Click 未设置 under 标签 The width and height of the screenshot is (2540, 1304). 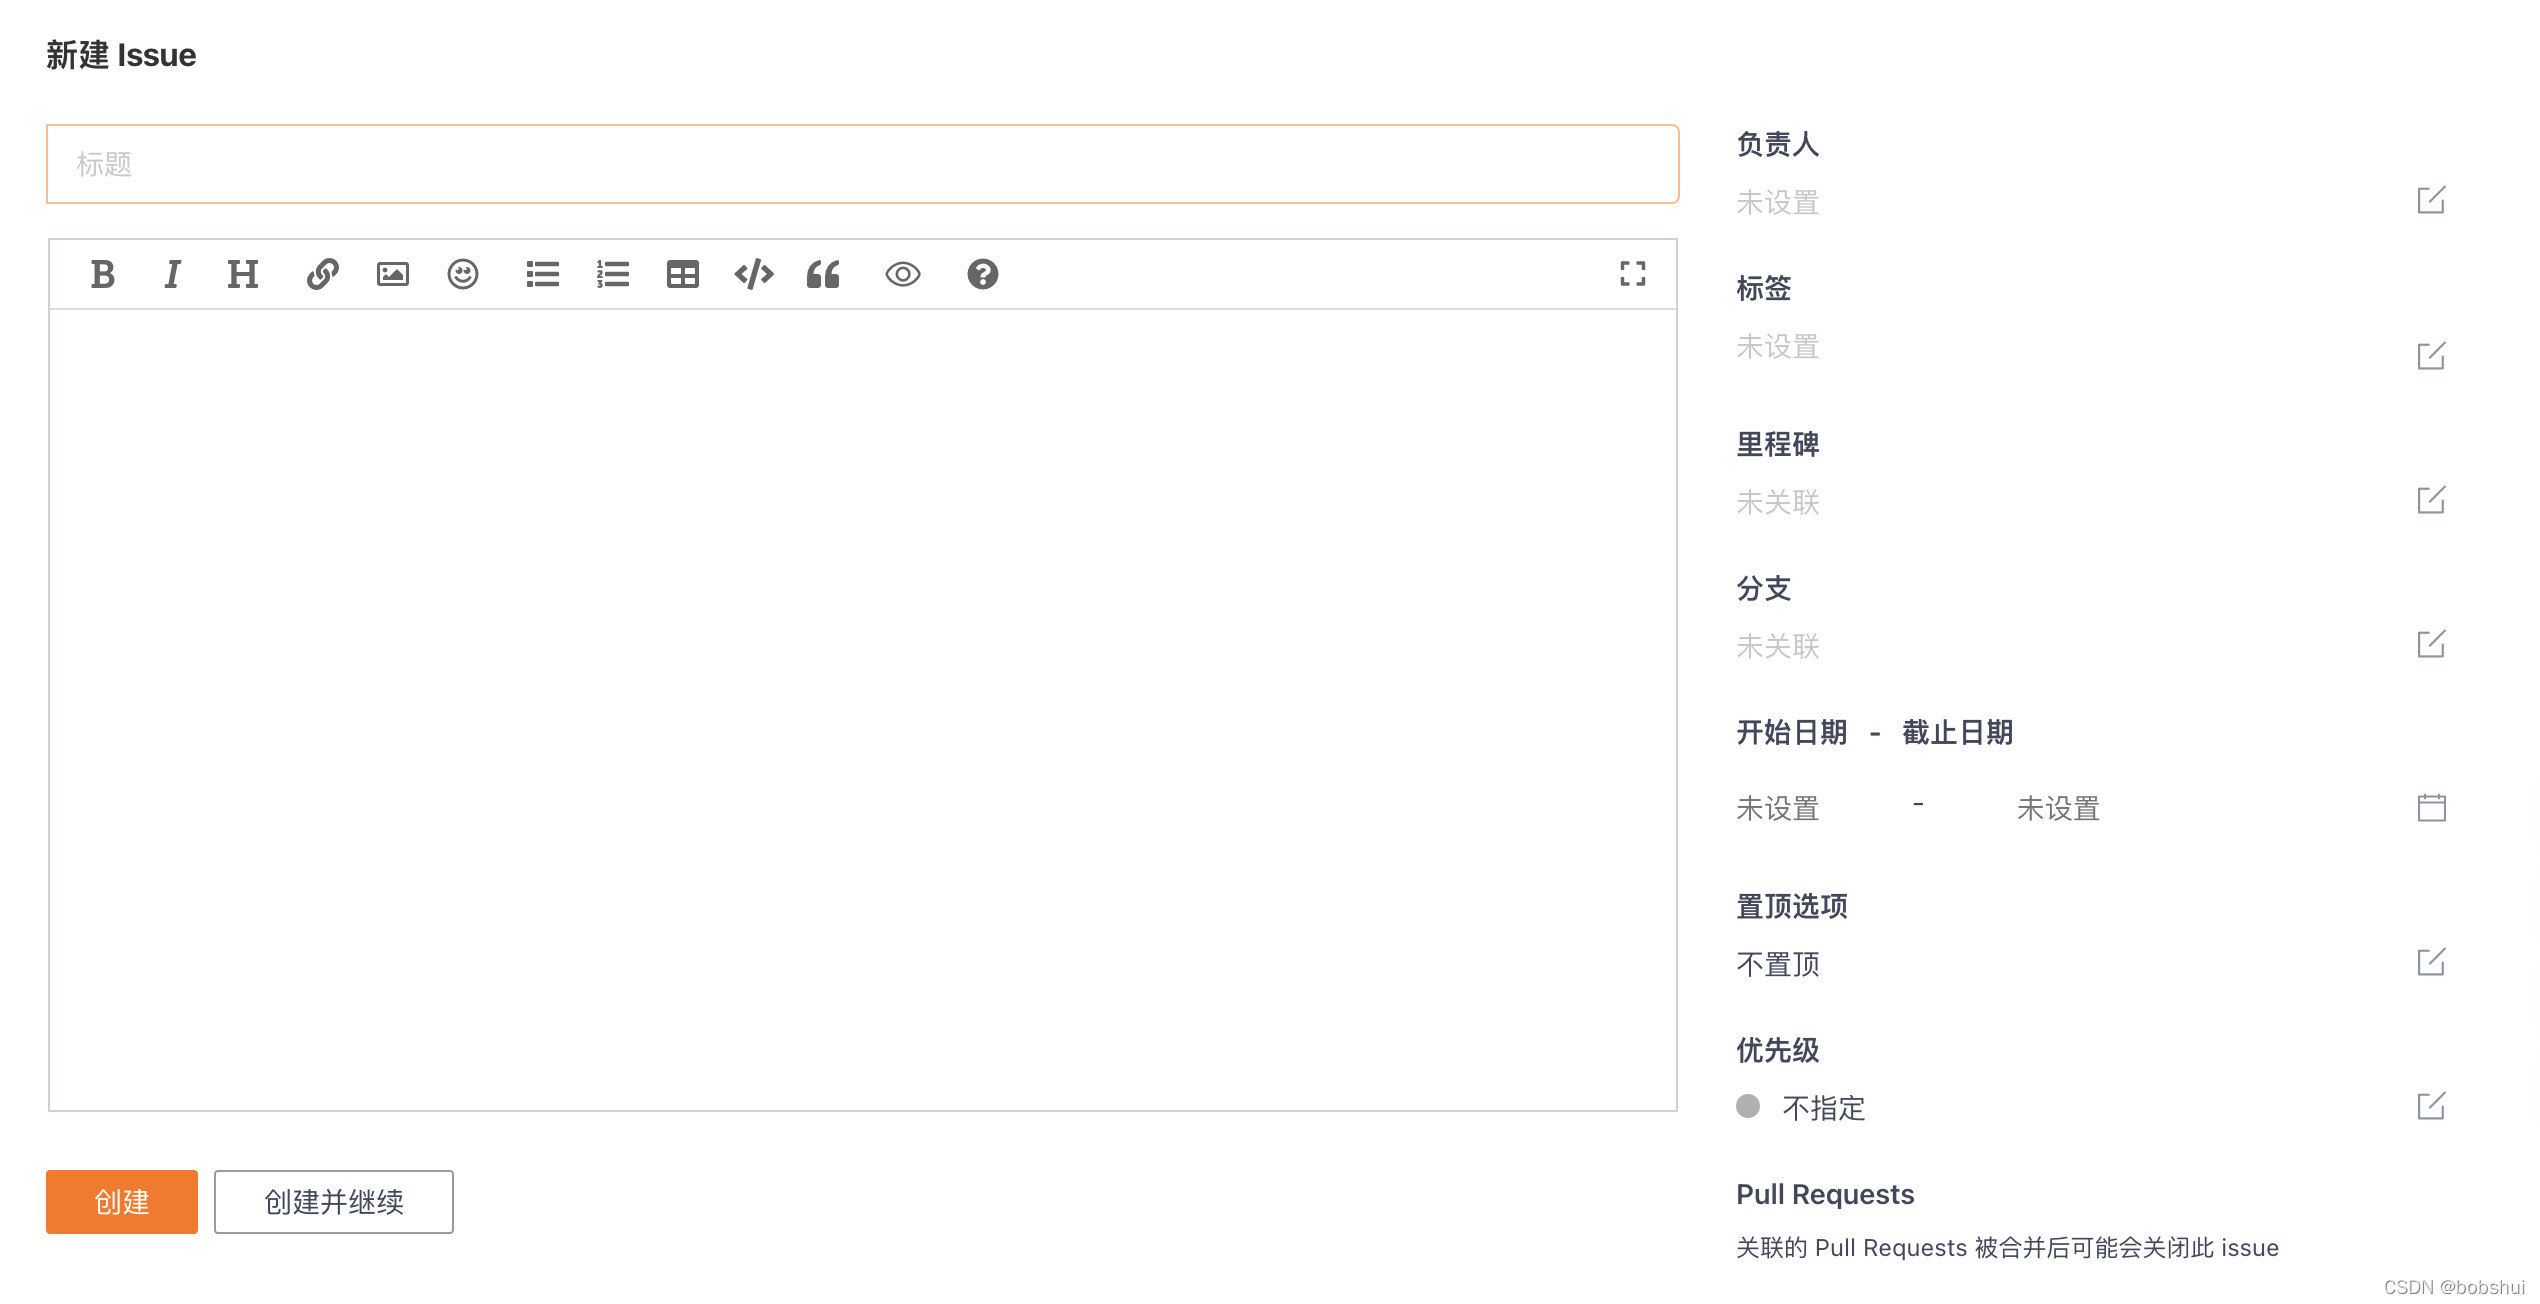[1777, 346]
